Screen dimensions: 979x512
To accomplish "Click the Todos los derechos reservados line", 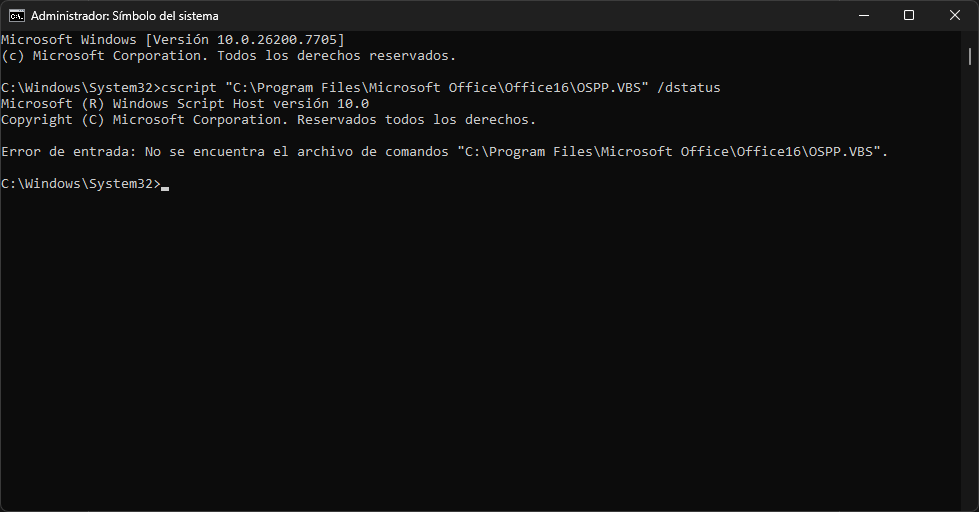I will click(337, 56).
